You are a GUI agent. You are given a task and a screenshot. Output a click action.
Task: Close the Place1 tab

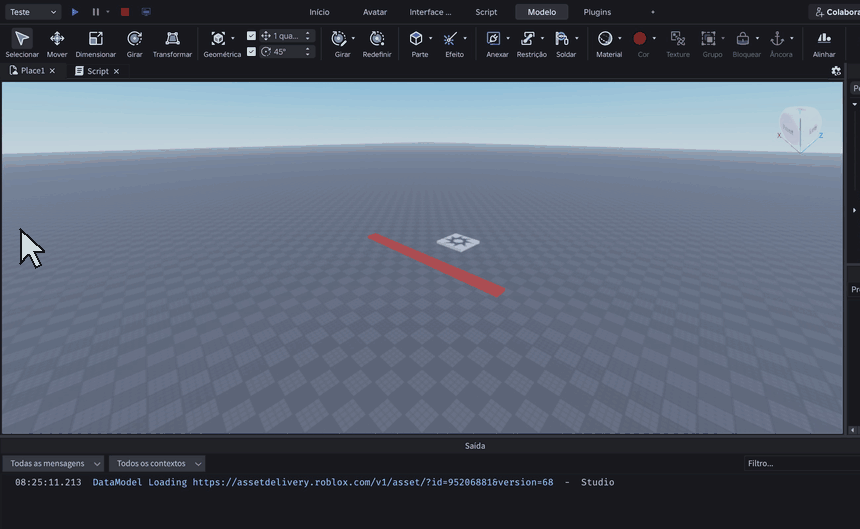click(x=52, y=71)
